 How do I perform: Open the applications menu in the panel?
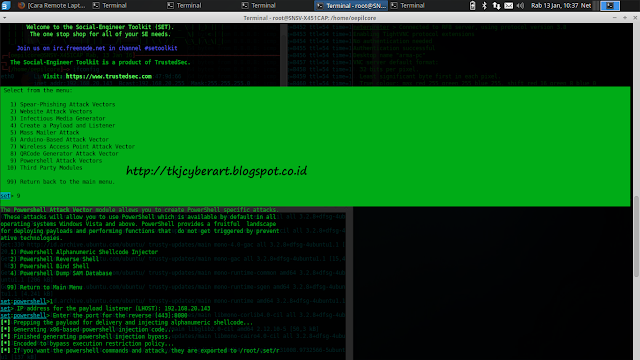[x=5, y=5]
